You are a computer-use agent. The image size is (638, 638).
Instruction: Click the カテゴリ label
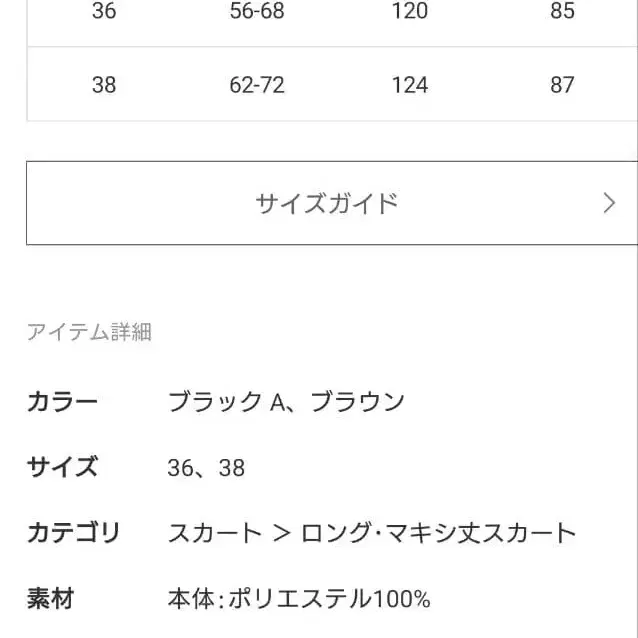[x=74, y=533]
